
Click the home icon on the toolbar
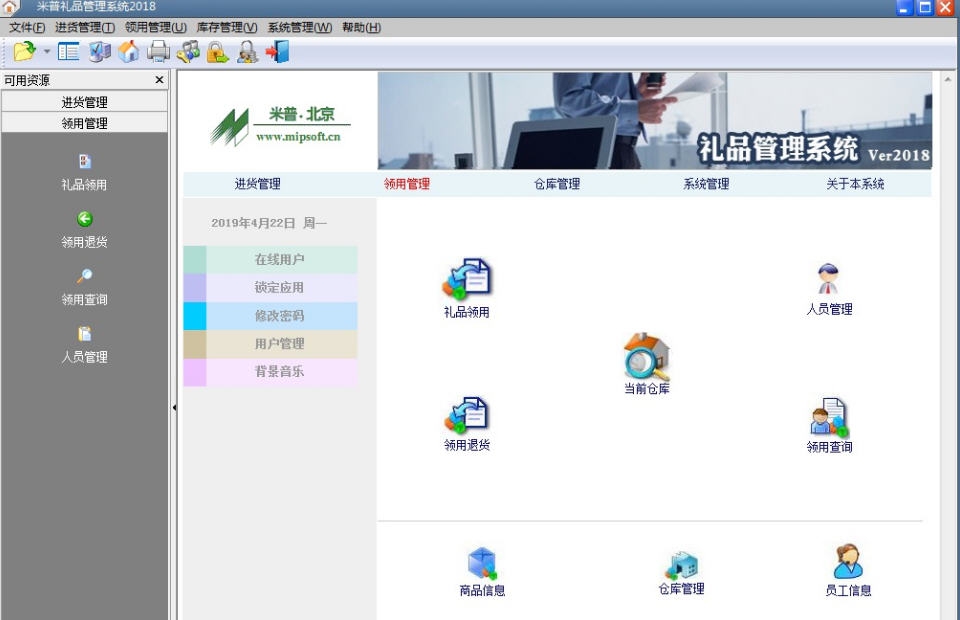(129, 51)
